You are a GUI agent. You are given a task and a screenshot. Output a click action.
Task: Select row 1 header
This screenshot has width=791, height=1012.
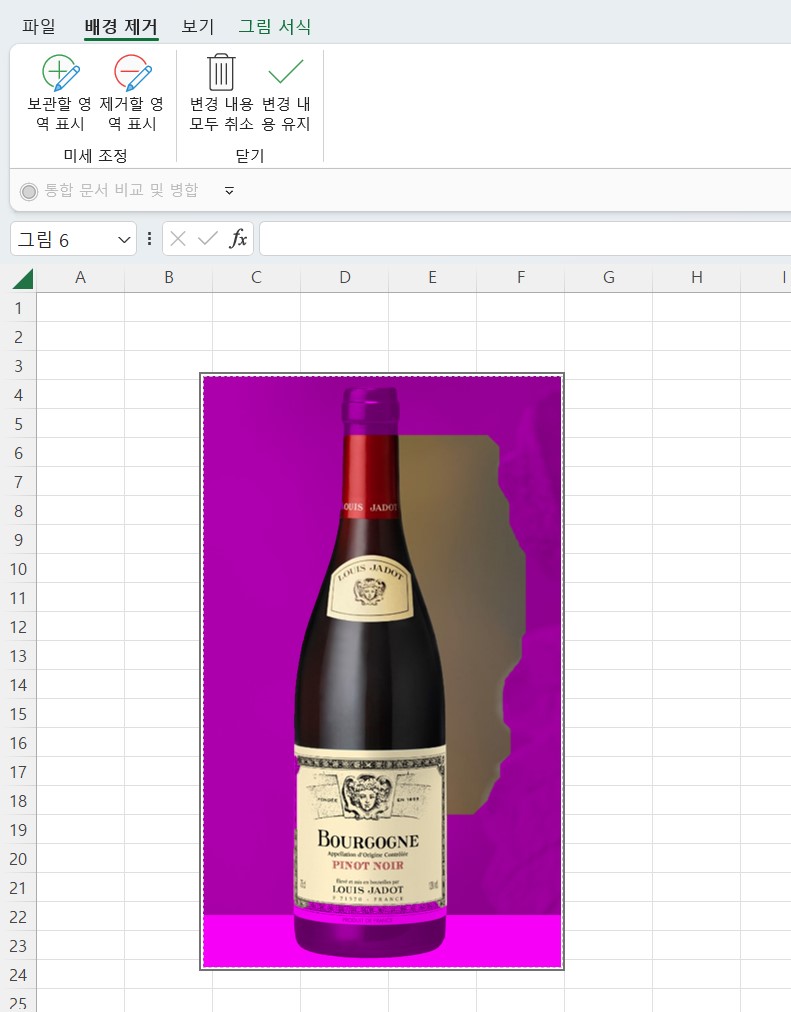[18, 308]
